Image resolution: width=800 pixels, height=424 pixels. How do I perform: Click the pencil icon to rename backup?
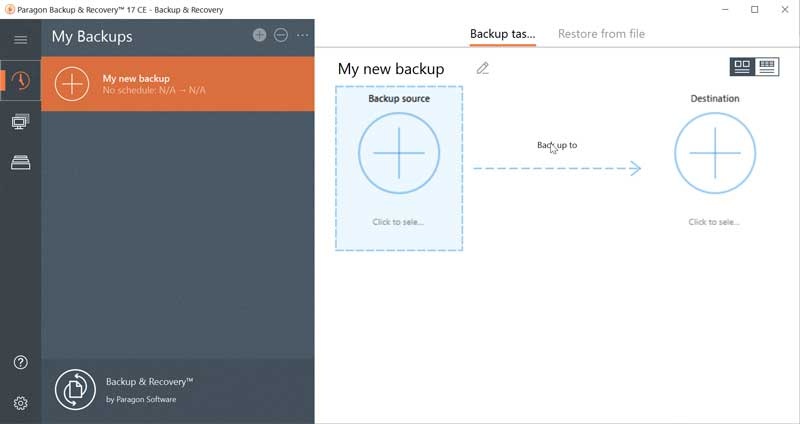483,68
